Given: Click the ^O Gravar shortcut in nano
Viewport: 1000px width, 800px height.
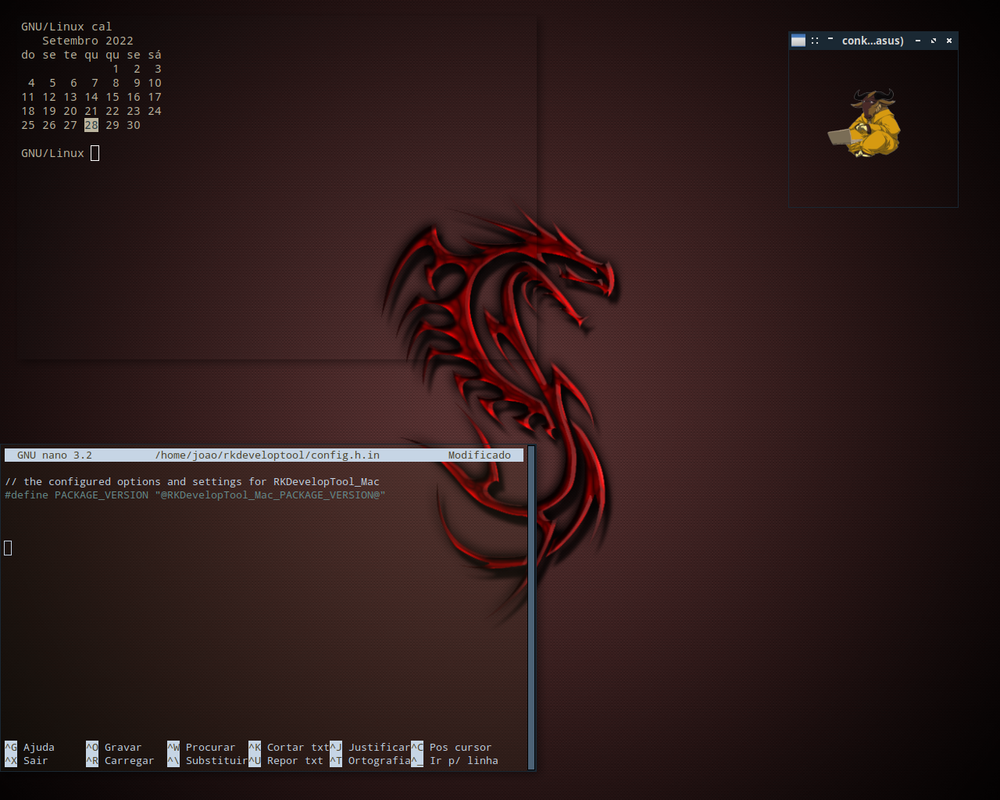Looking at the screenshot, I should tap(114, 747).
